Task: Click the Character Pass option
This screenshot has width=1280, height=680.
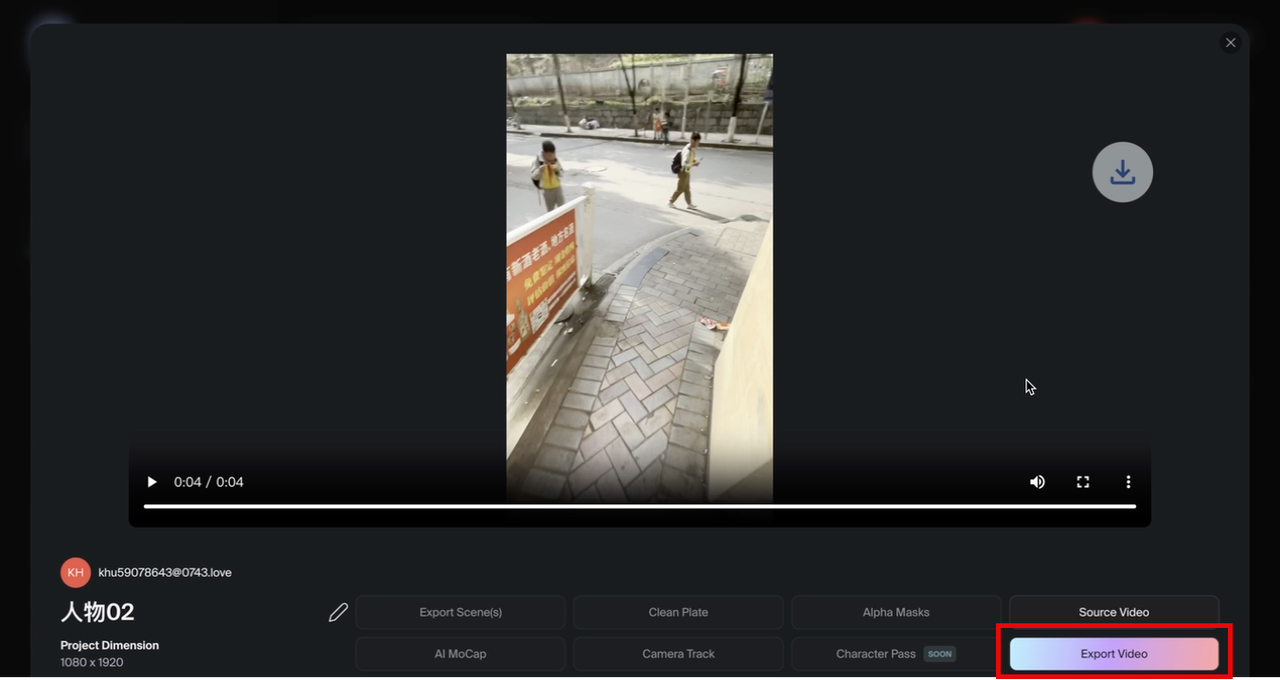Action: tap(875, 654)
